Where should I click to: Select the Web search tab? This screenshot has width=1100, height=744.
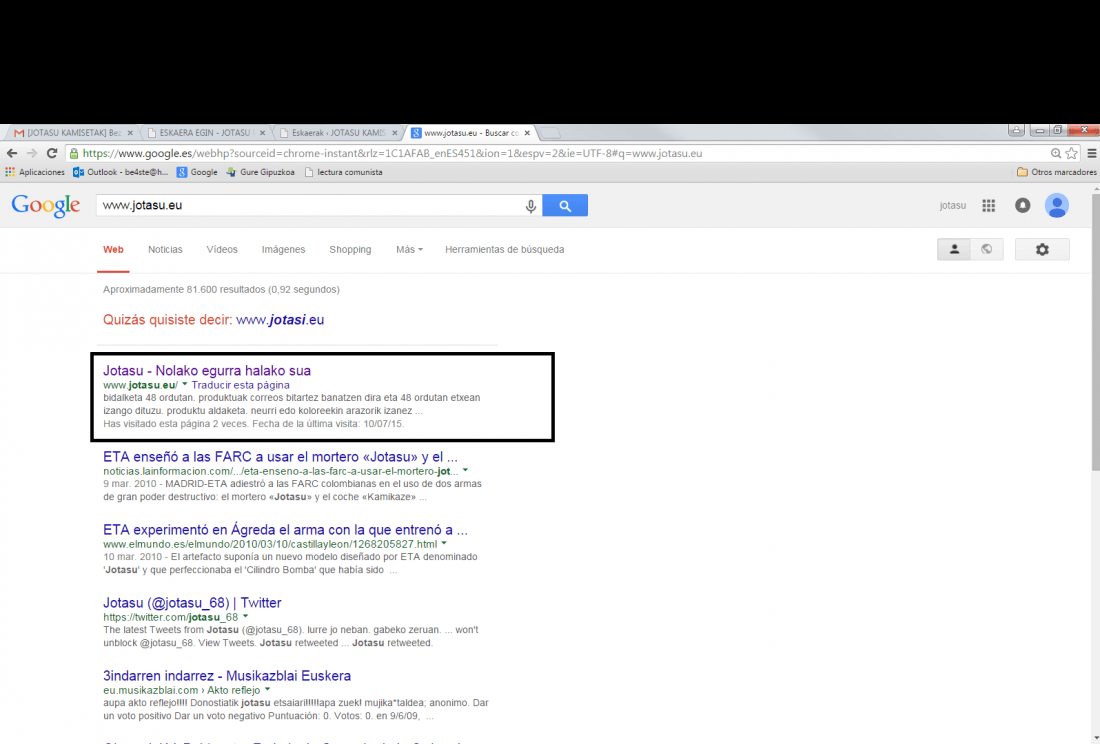point(113,250)
